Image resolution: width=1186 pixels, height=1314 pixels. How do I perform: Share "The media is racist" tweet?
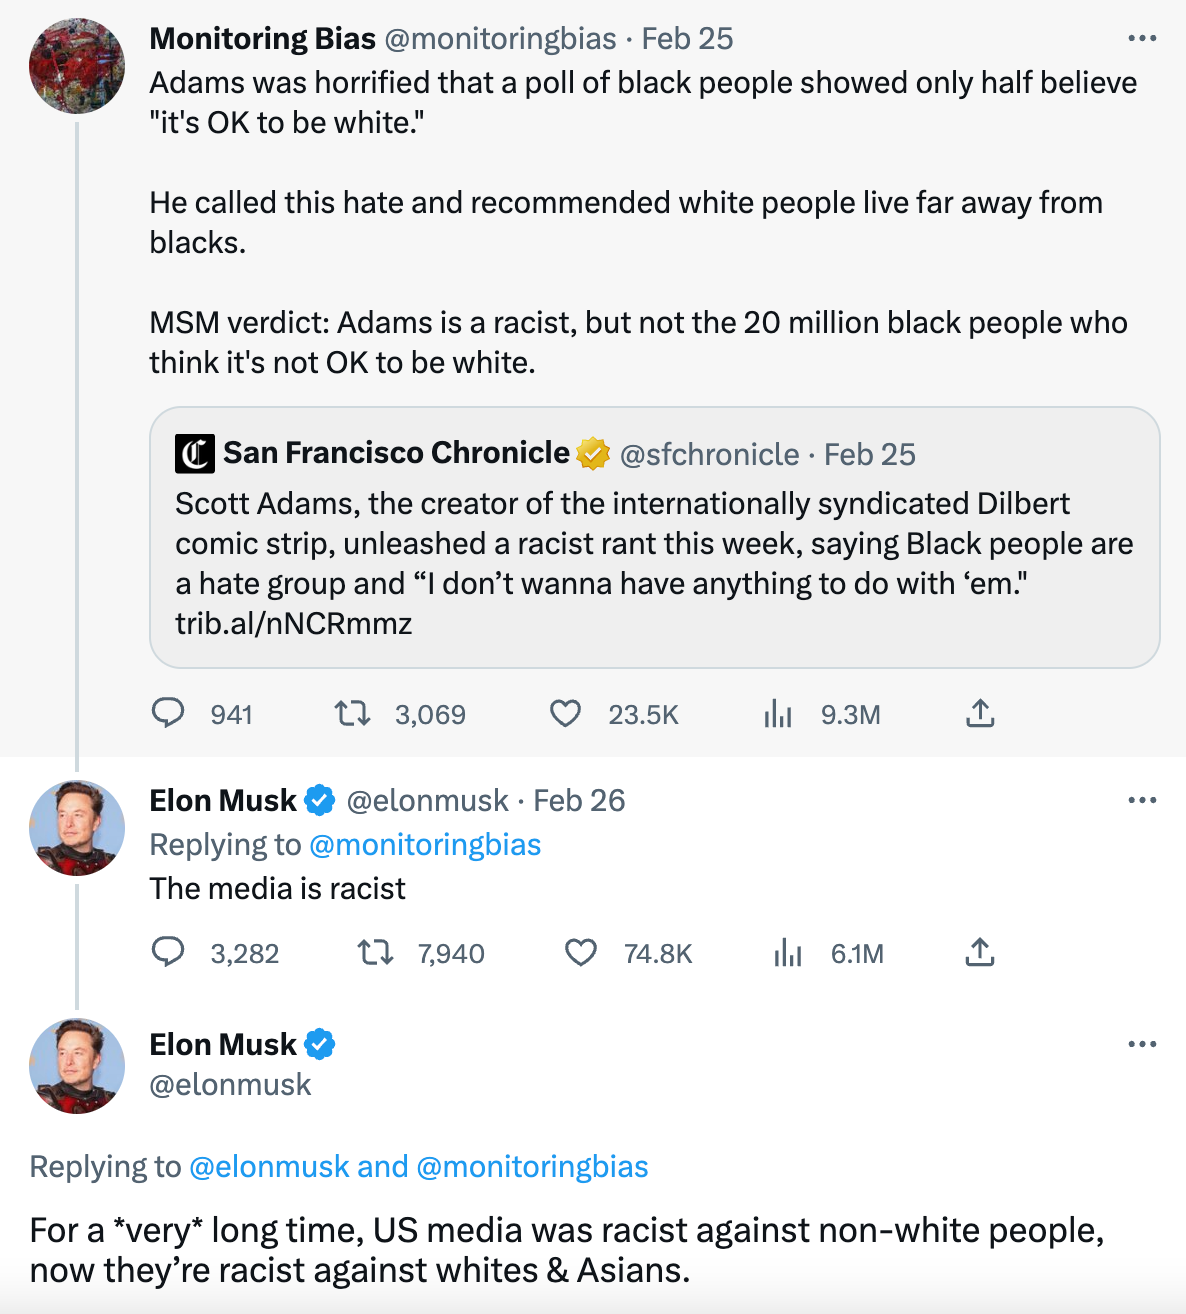click(x=980, y=952)
